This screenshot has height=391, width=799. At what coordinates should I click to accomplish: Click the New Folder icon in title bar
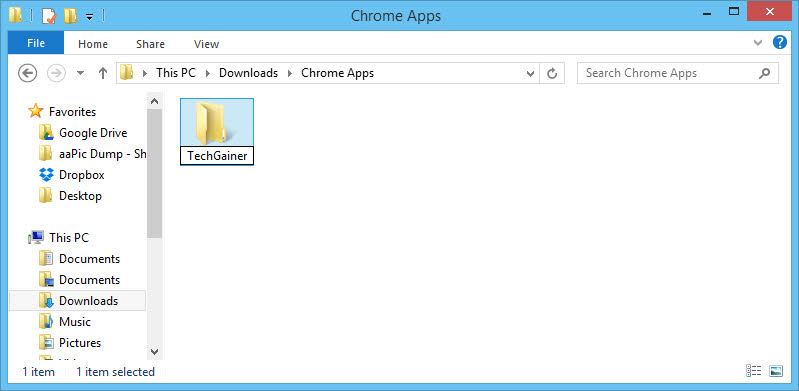(70, 15)
